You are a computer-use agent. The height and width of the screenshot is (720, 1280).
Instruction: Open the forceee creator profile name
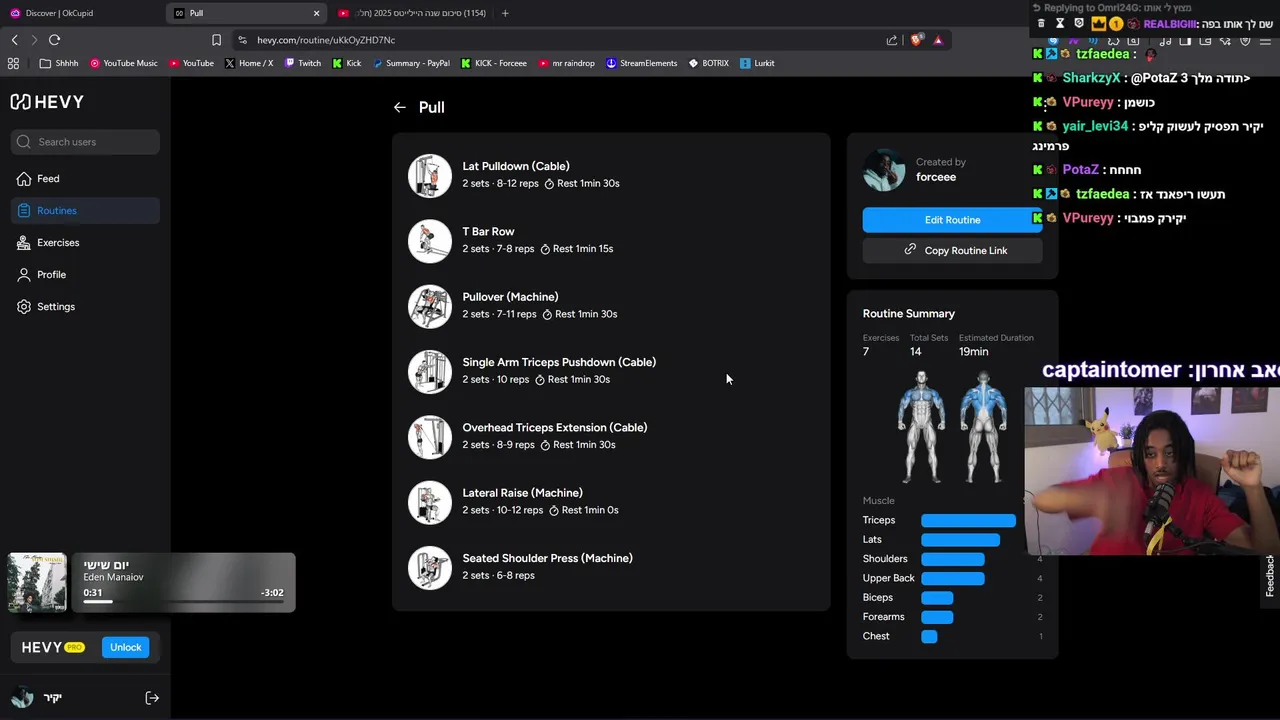pyautogui.click(x=936, y=177)
